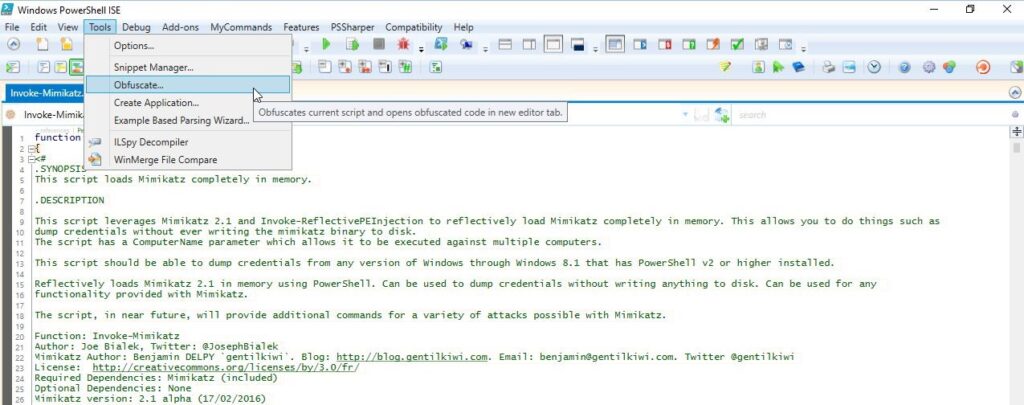The image size is (1024, 405).
Task: Click the green Run Script arrow icon
Action: pyautogui.click(x=326, y=44)
